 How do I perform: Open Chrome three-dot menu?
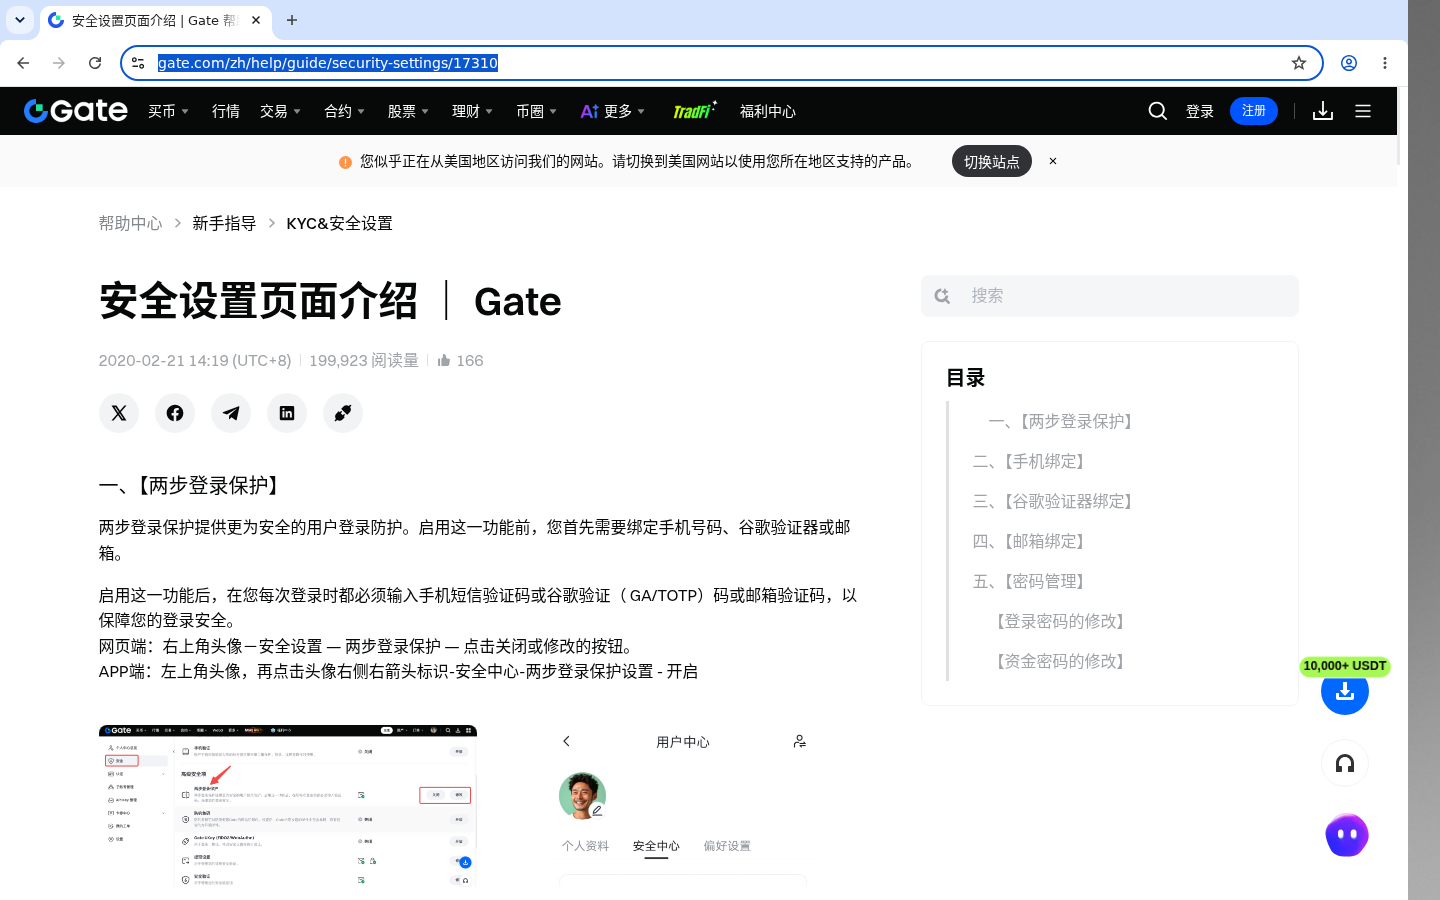tap(1385, 63)
